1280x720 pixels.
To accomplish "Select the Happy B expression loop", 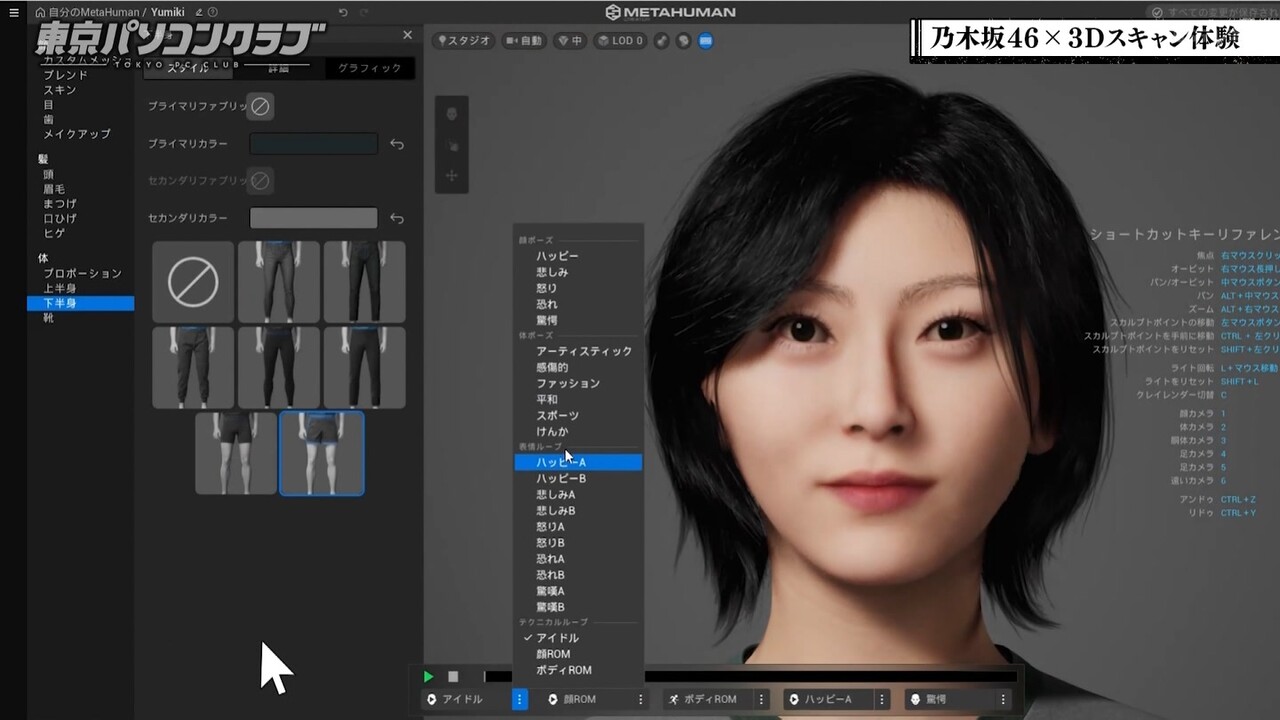I will click(x=560, y=479).
